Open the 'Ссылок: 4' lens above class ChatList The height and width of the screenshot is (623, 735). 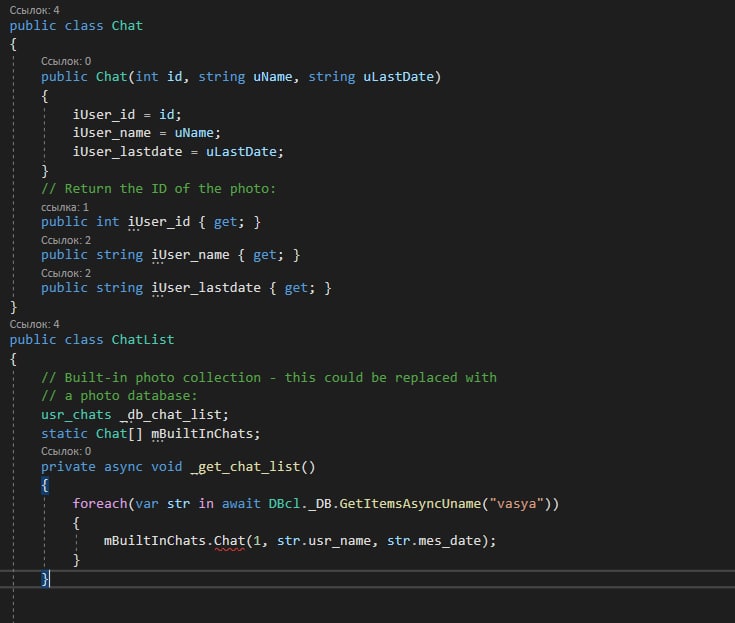[x=34, y=324]
